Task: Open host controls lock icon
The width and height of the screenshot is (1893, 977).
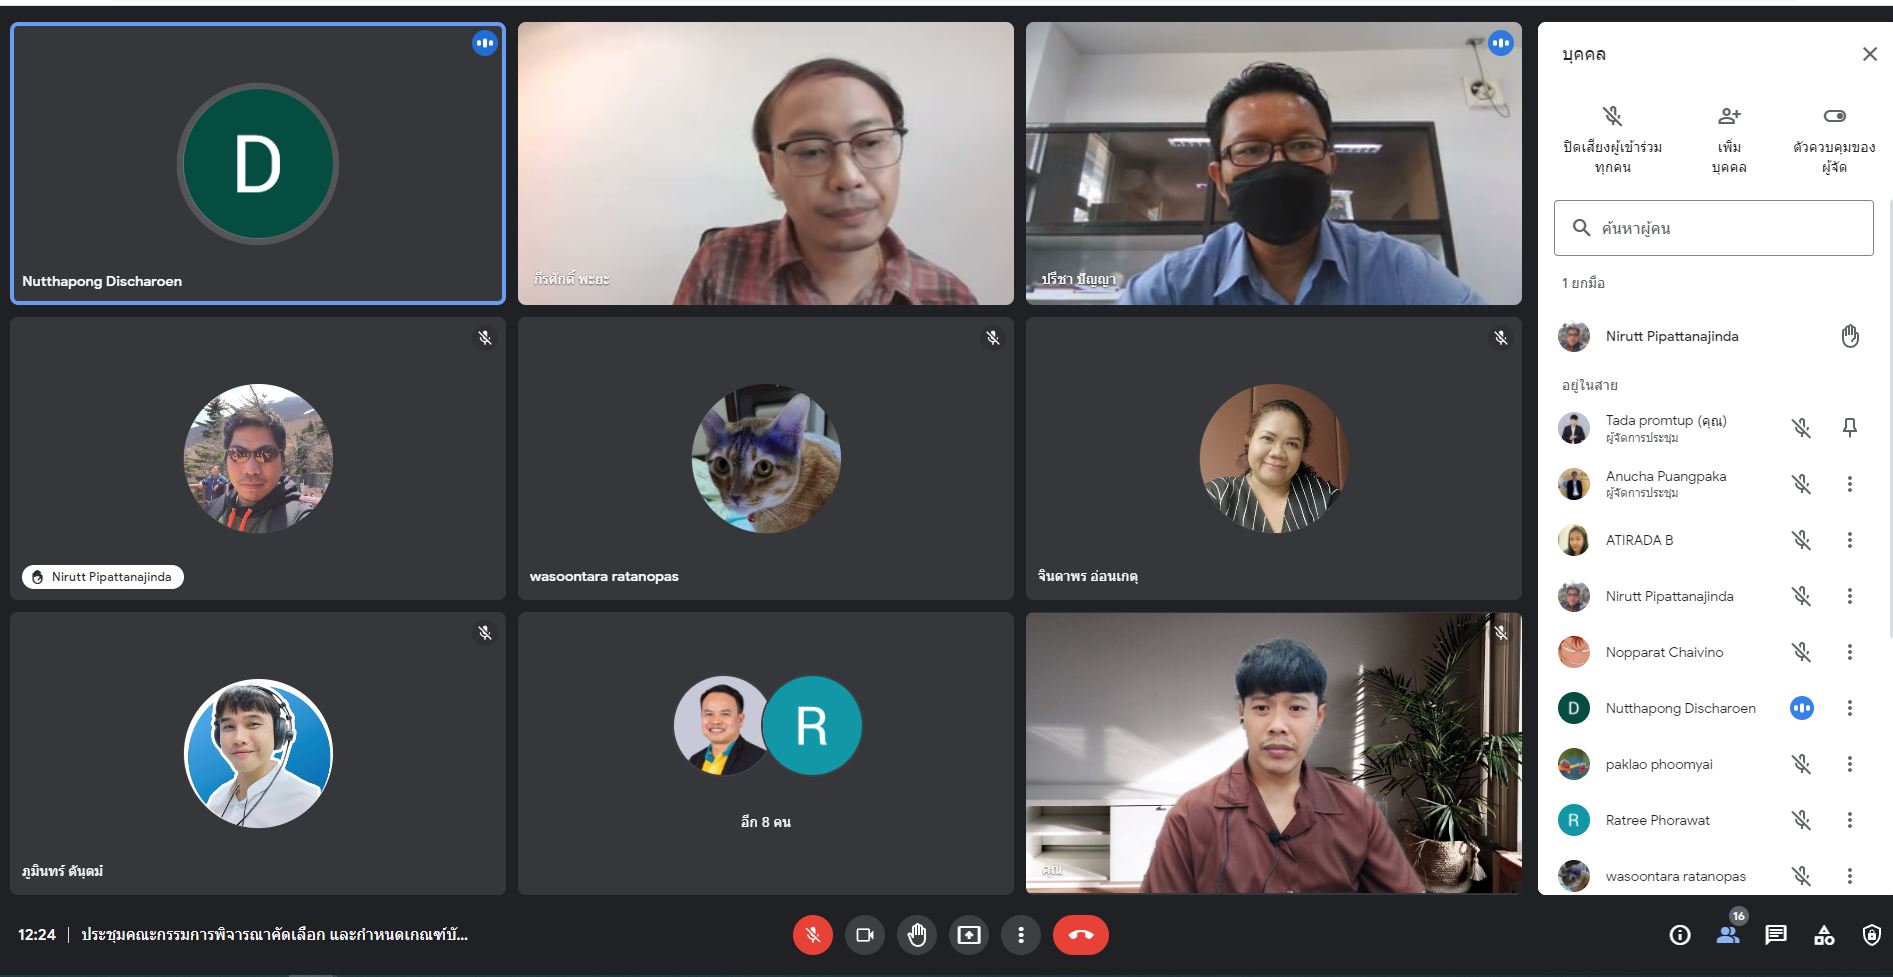Action: pyautogui.click(x=1872, y=935)
